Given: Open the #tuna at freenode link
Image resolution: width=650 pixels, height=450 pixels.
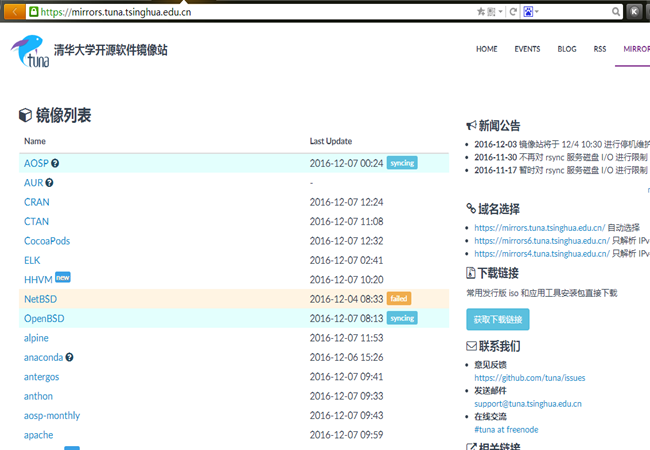Looking at the screenshot, I should [506, 430].
